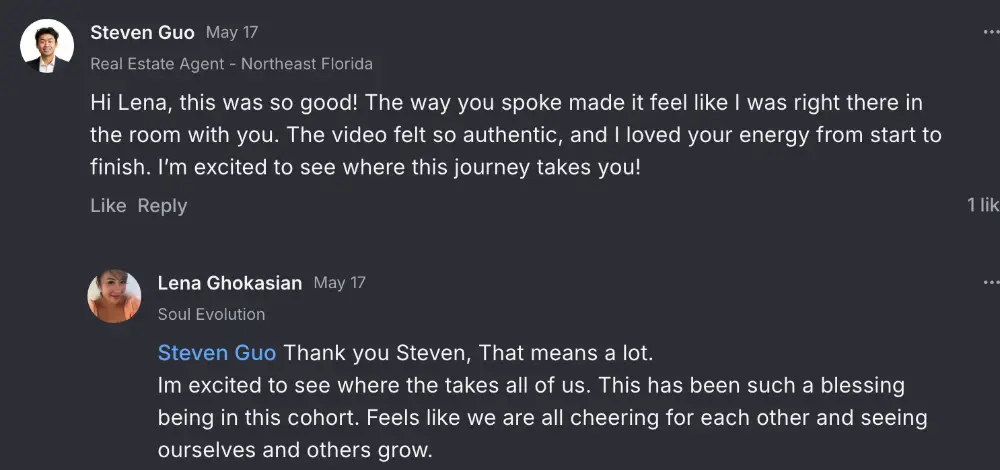Reply to Steven Guo's comment
This screenshot has height=470, width=1000.
tap(162, 206)
